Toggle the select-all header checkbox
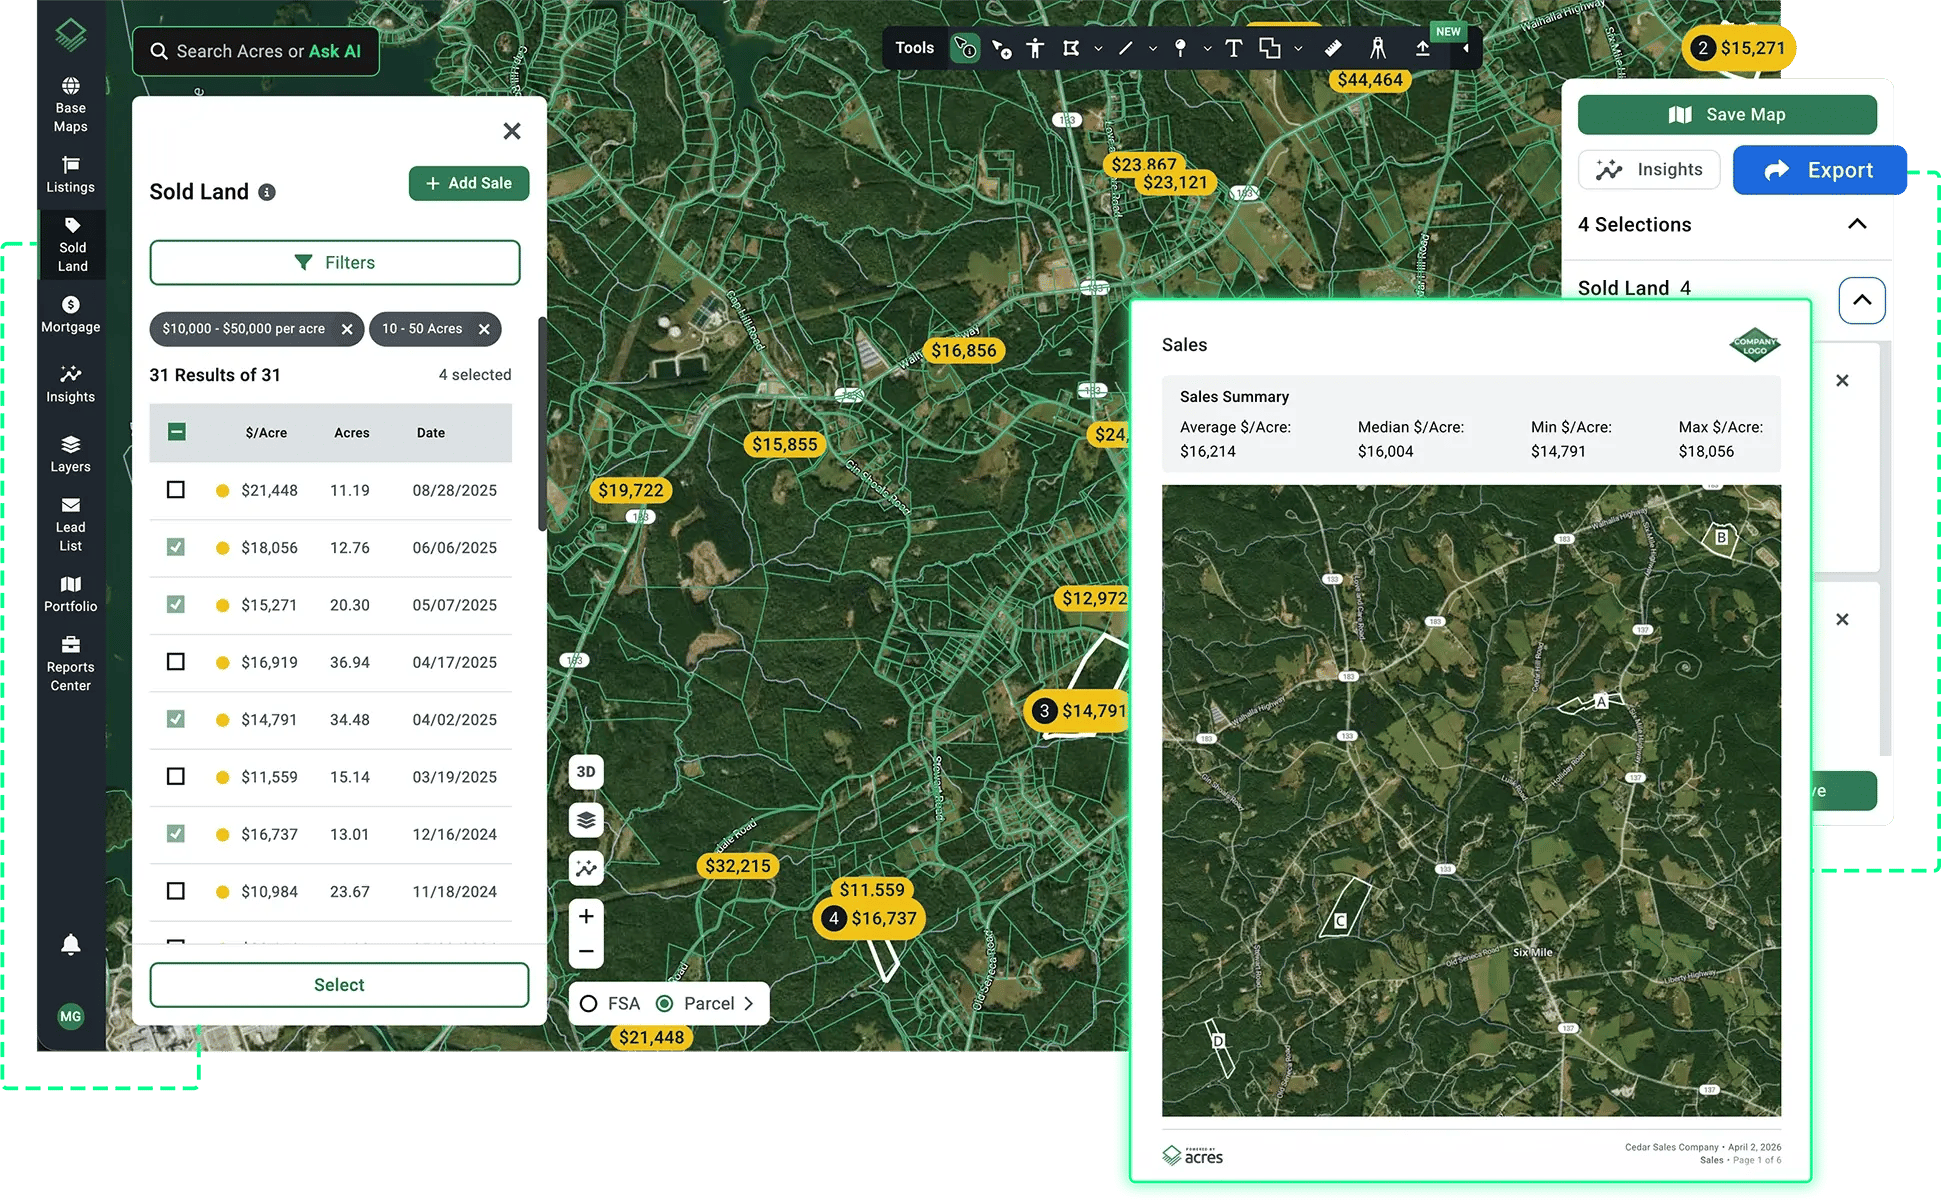 176,432
